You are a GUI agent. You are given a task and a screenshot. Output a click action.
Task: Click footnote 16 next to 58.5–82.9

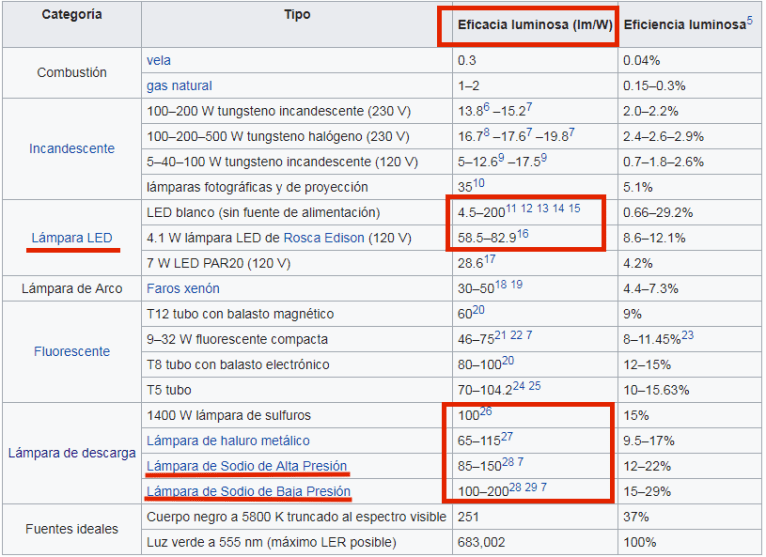coord(522,234)
